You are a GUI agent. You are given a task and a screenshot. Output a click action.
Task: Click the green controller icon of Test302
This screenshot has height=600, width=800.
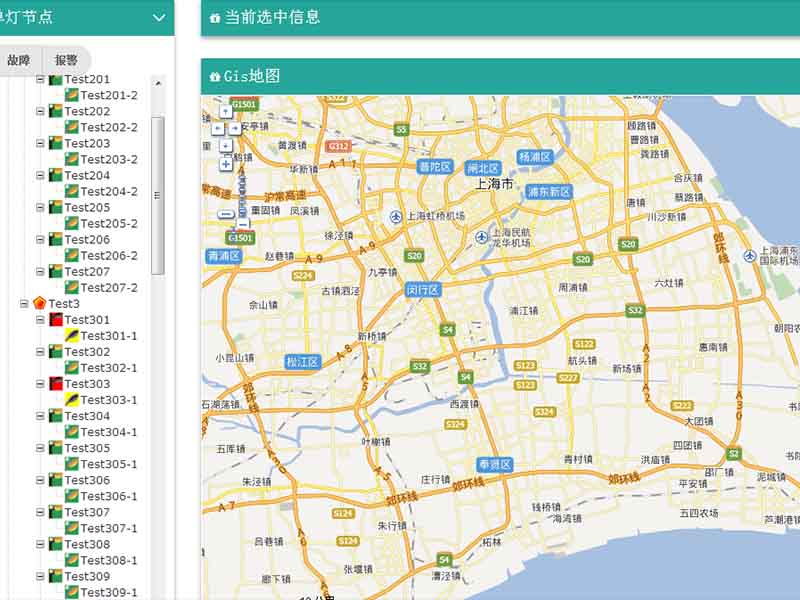[x=56, y=352]
